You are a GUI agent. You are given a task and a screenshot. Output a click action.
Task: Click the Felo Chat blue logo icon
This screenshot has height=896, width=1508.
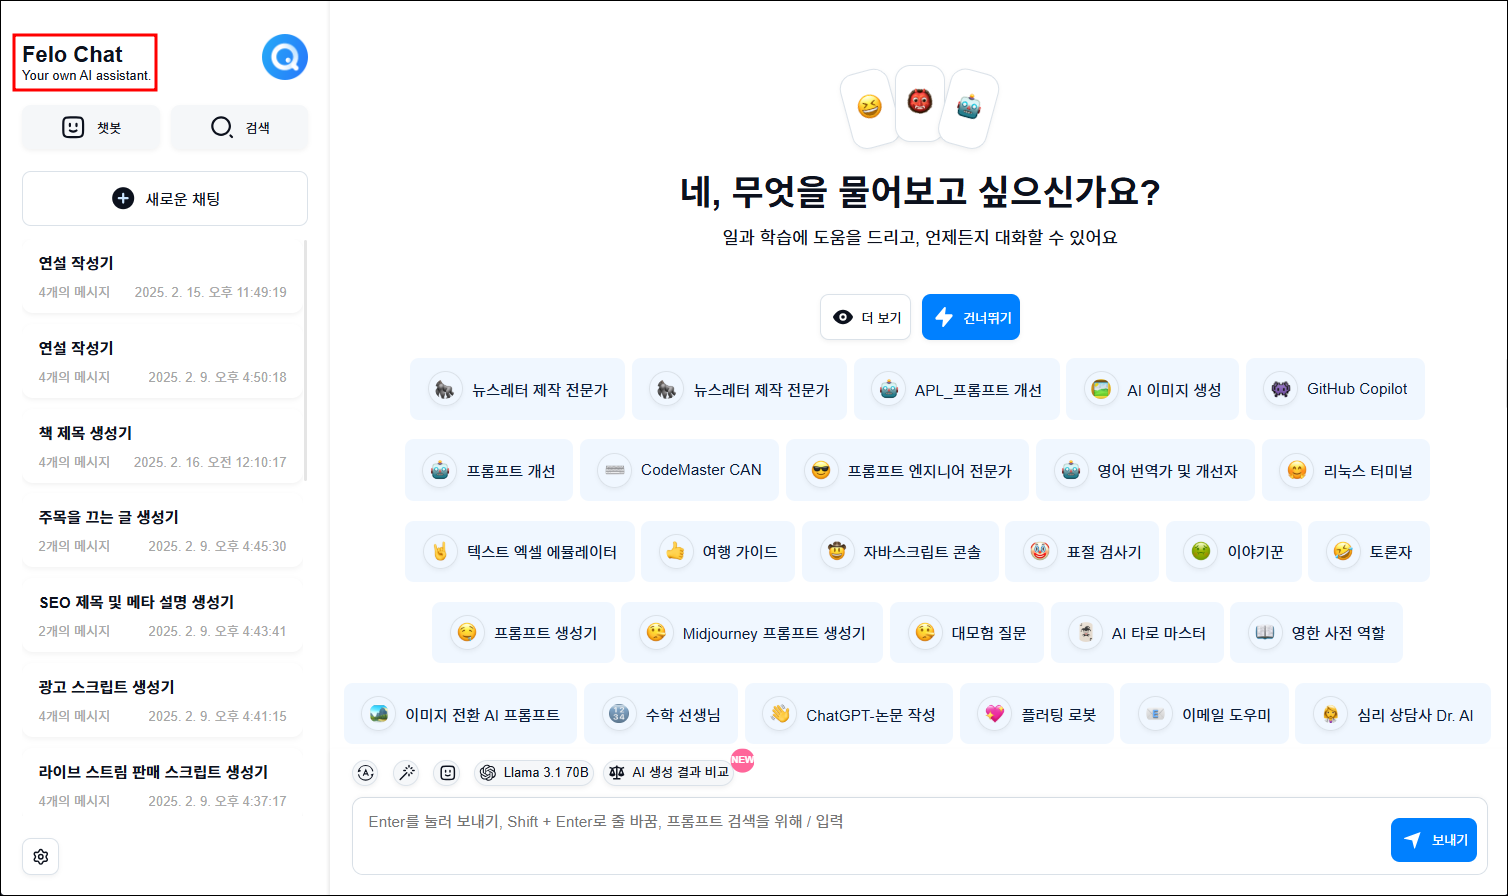(x=284, y=57)
